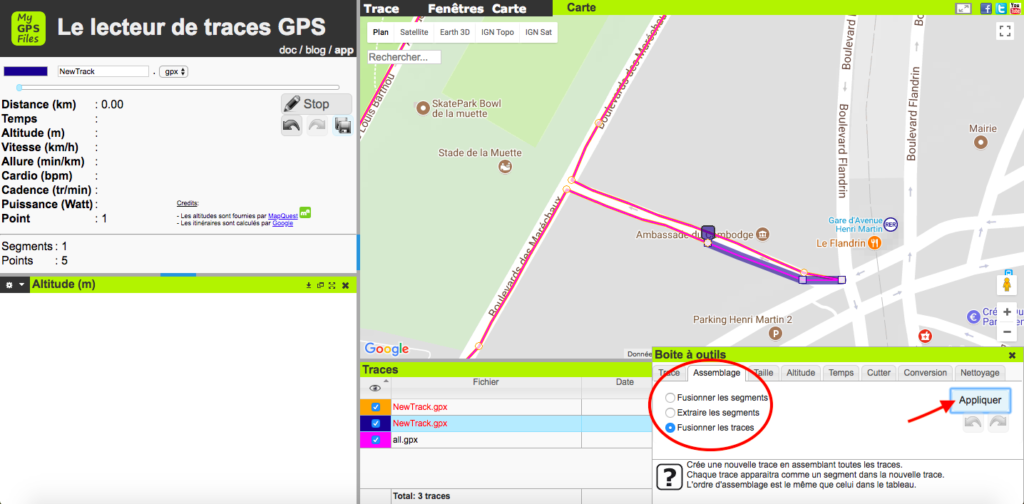Click the Stade de la Muette marker
The image size is (1024, 504).
point(504,167)
